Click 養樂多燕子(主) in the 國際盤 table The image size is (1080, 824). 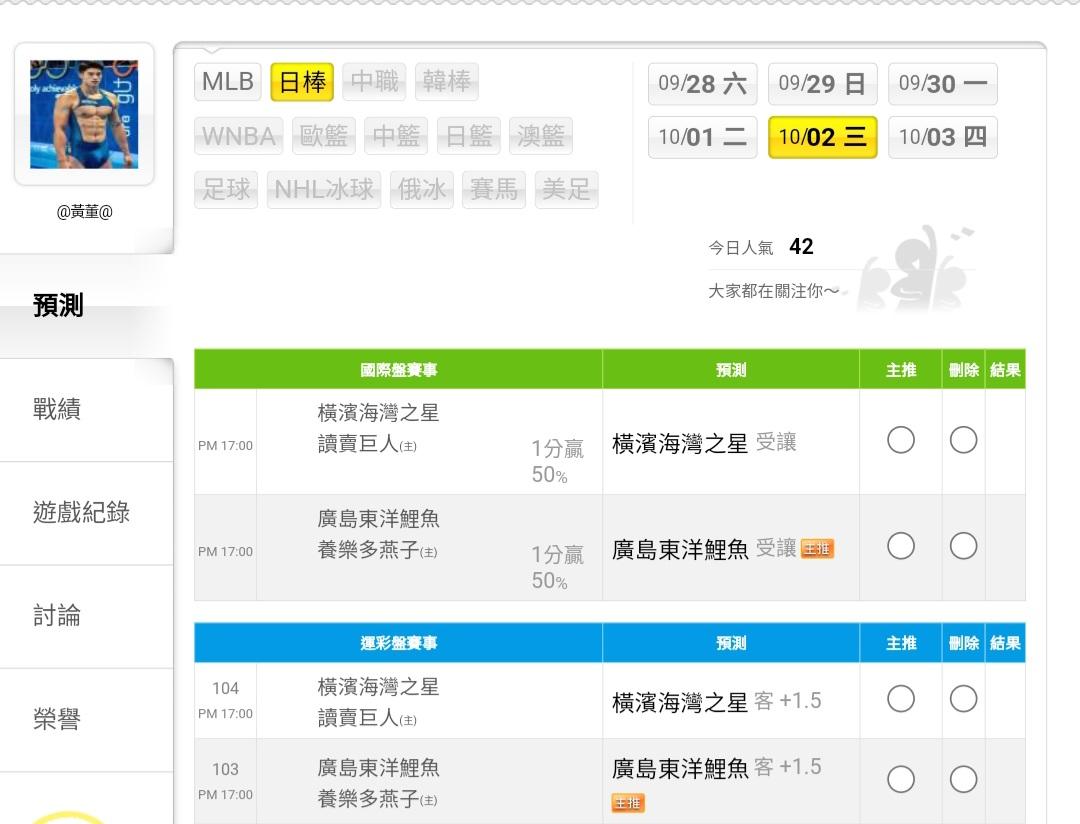(x=377, y=550)
